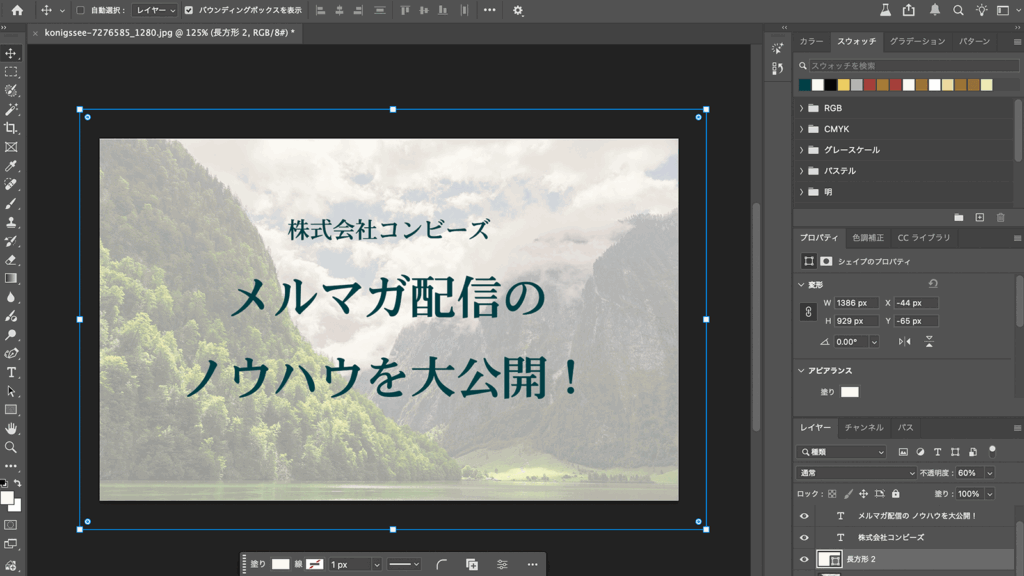Open the 通常 blend mode dropdown
The width and height of the screenshot is (1024, 576).
pyautogui.click(x=856, y=473)
